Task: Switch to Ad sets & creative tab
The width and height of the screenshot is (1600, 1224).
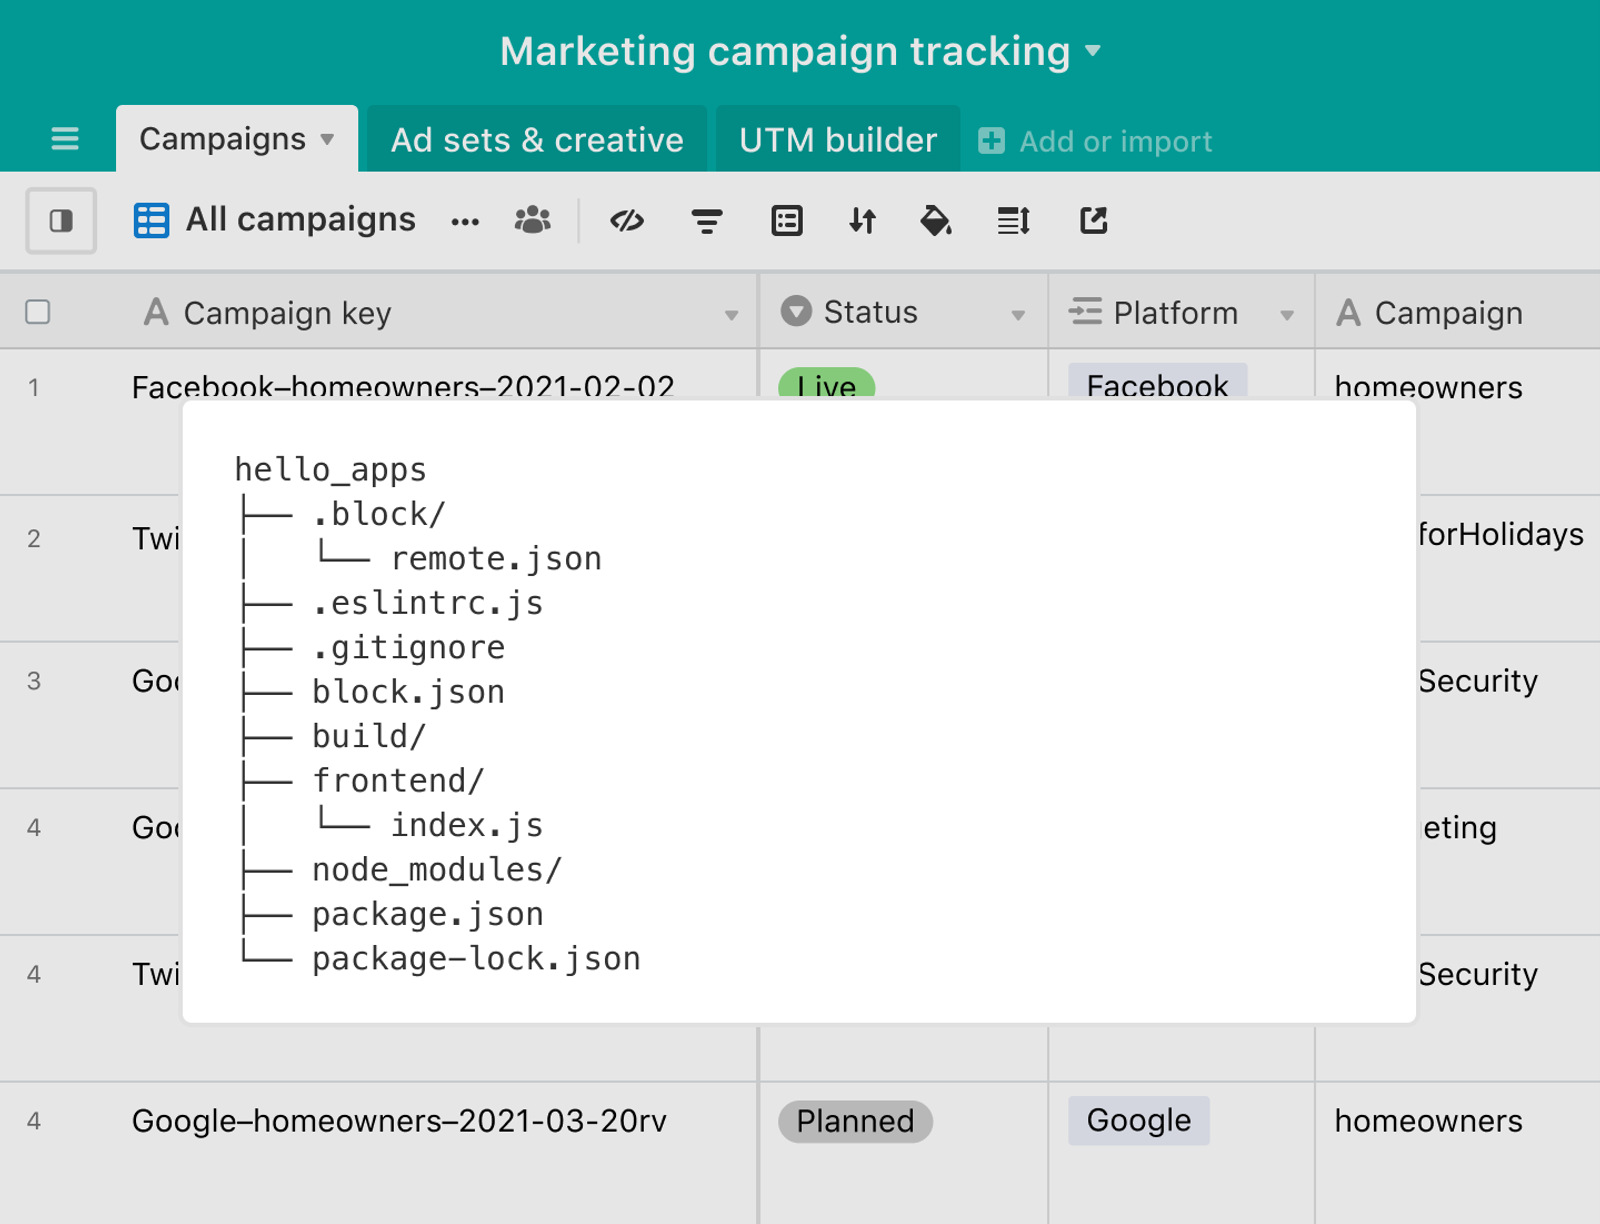Action: [x=537, y=139]
